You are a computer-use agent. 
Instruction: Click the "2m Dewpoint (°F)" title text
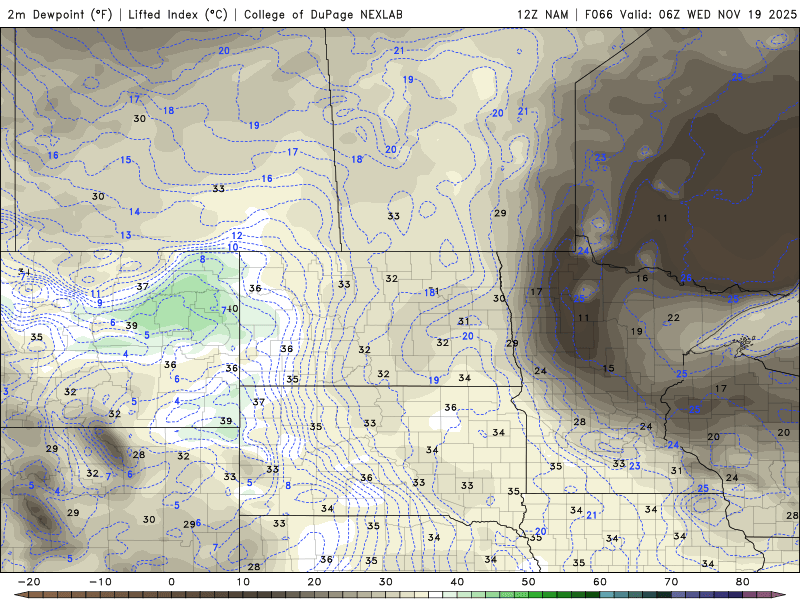coord(60,14)
